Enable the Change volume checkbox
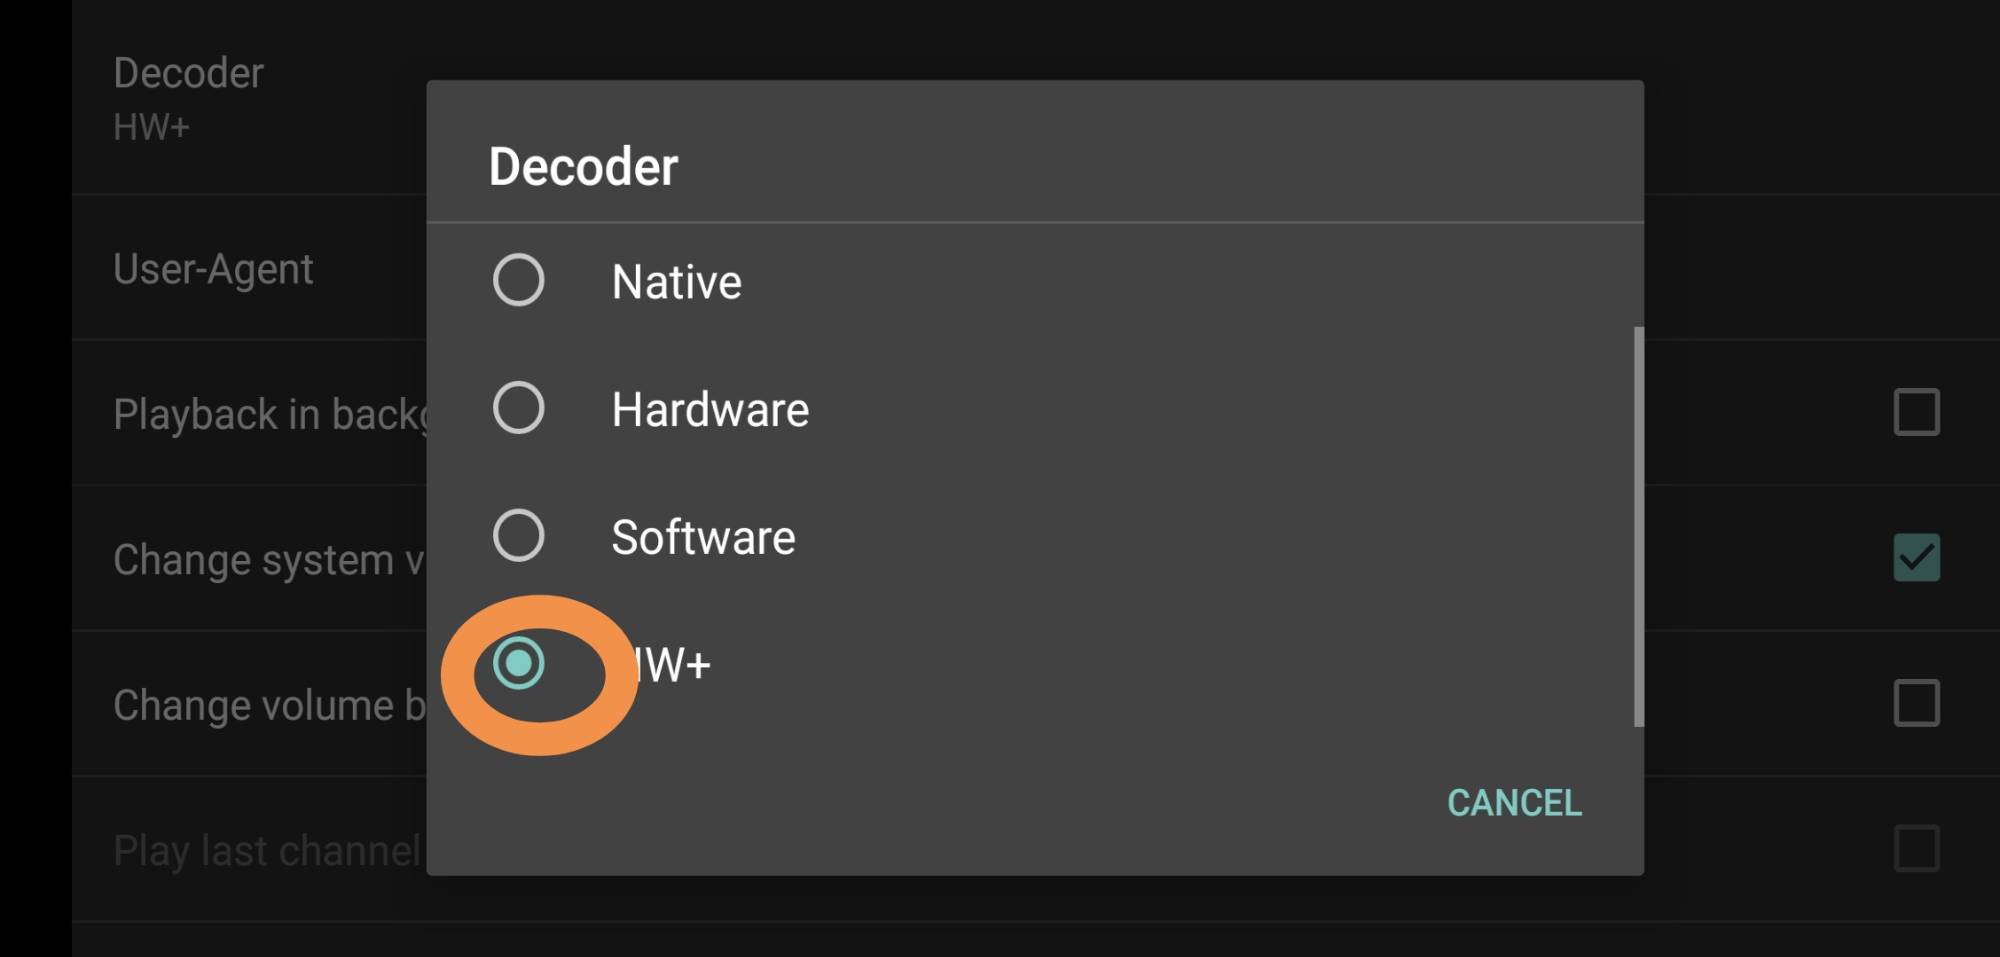Screen dimensions: 2000x957 click(1916, 703)
